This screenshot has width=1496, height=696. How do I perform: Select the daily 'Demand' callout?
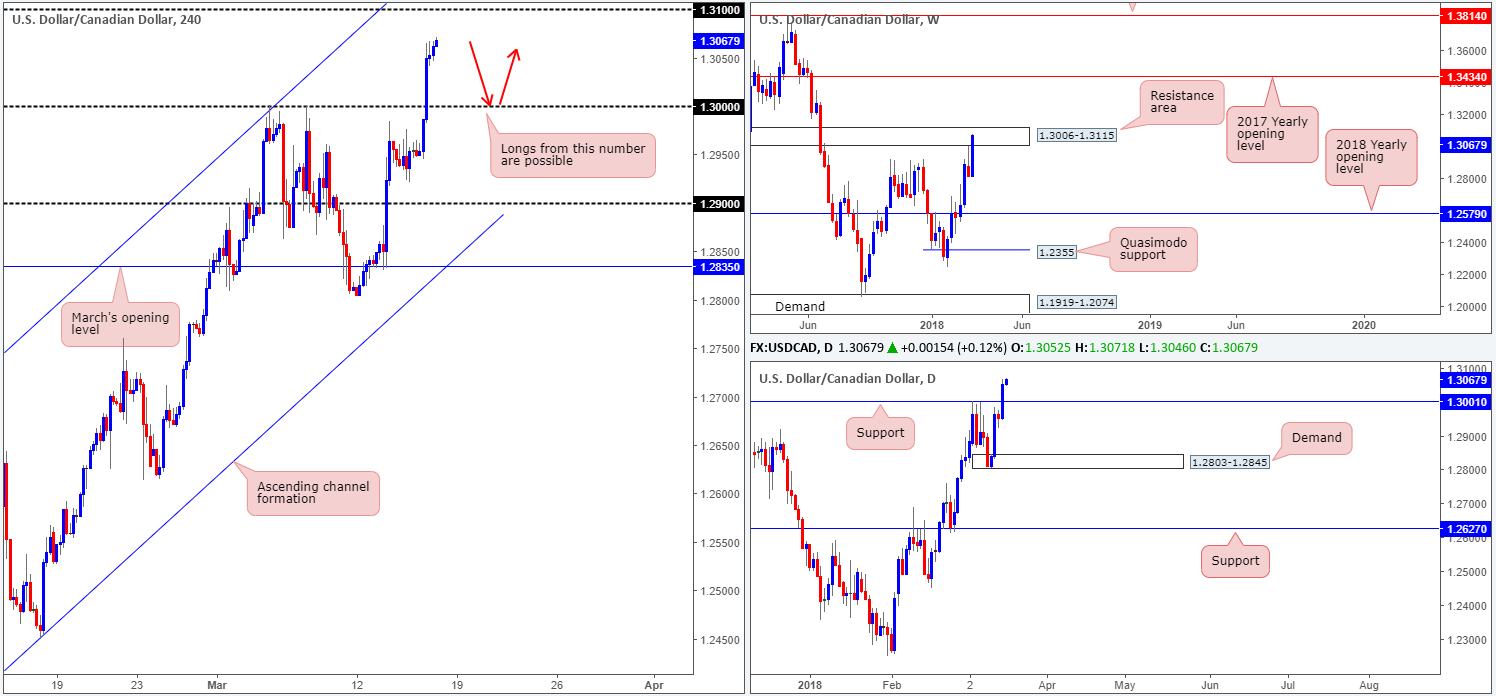coord(1316,437)
